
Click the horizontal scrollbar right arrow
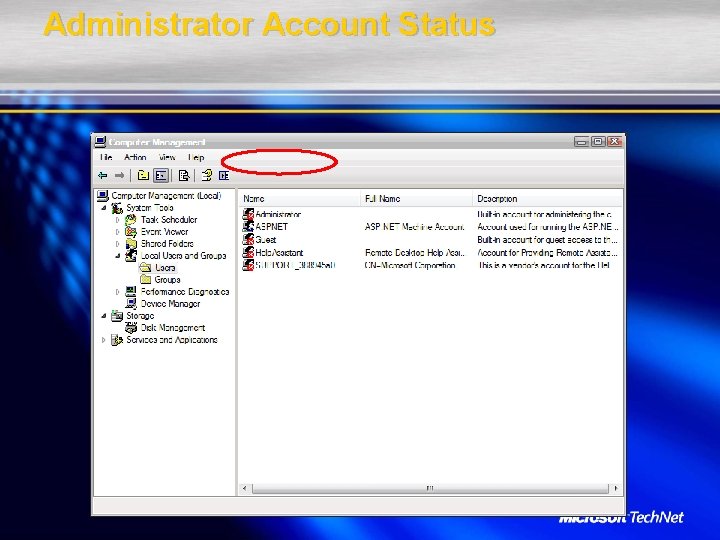point(616,488)
